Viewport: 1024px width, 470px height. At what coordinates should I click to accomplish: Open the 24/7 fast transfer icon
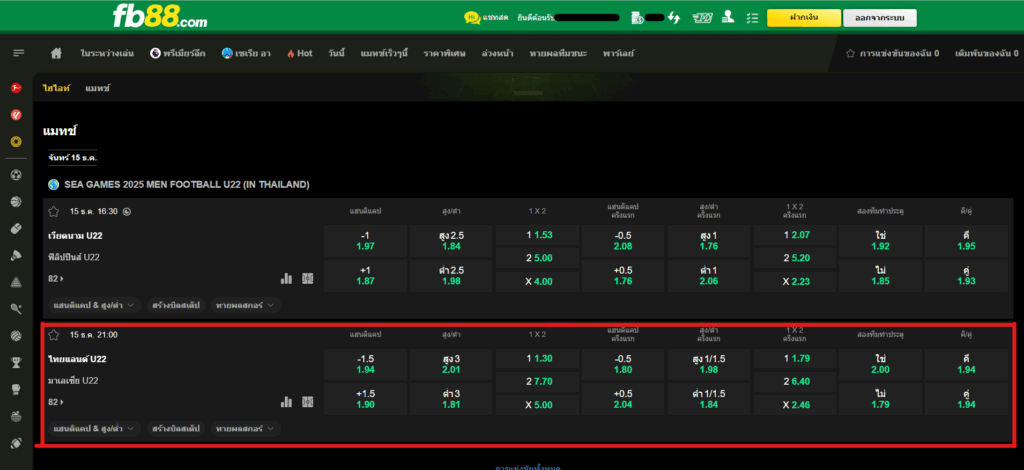(x=702, y=18)
